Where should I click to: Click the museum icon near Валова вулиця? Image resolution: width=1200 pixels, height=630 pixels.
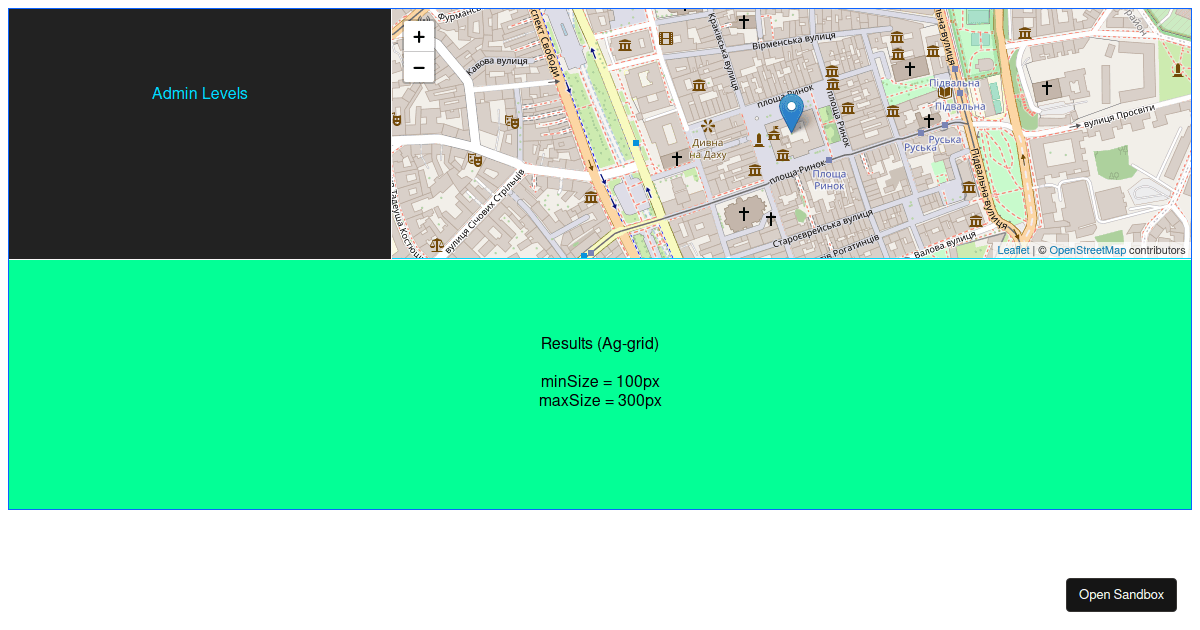pyautogui.click(x=975, y=221)
